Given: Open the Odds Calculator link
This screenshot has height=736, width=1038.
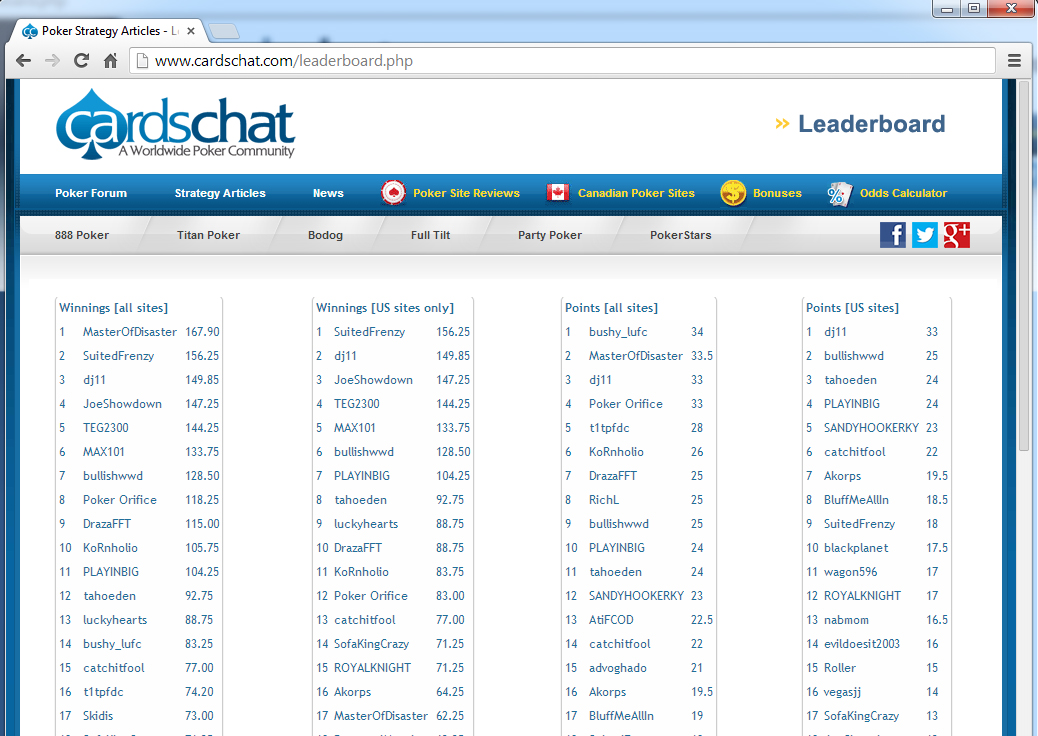Looking at the screenshot, I should click(x=903, y=193).
